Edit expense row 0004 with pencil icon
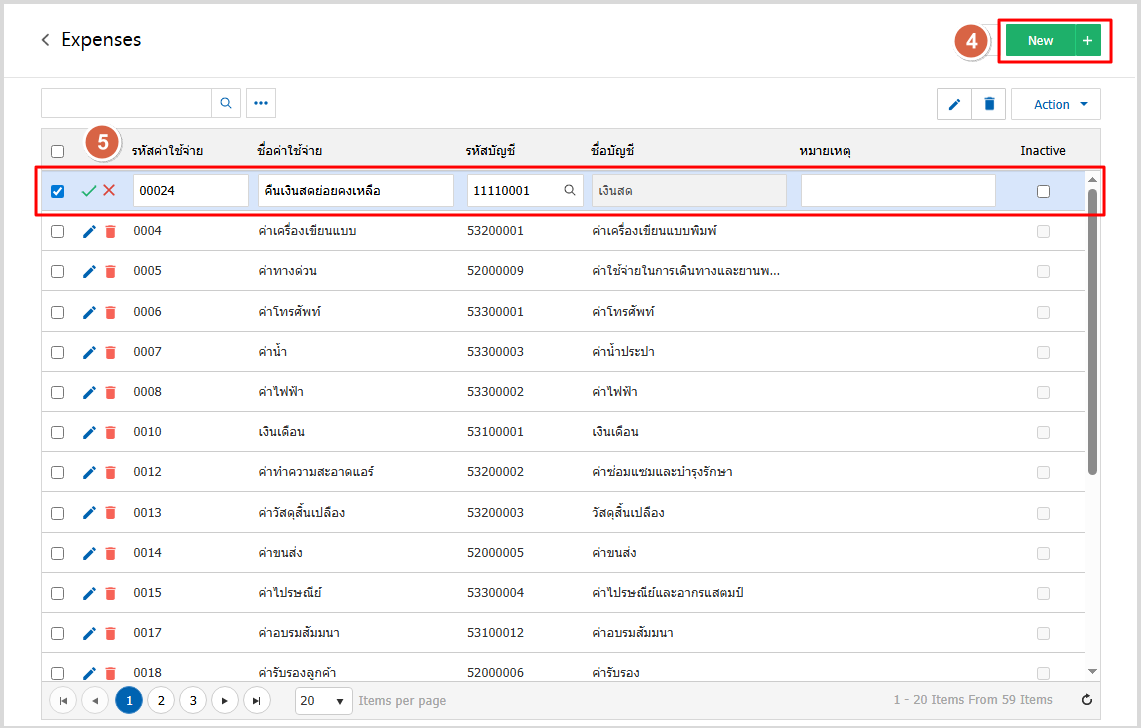Viewport: 1141px width, 728px height. tap(89, 231)
